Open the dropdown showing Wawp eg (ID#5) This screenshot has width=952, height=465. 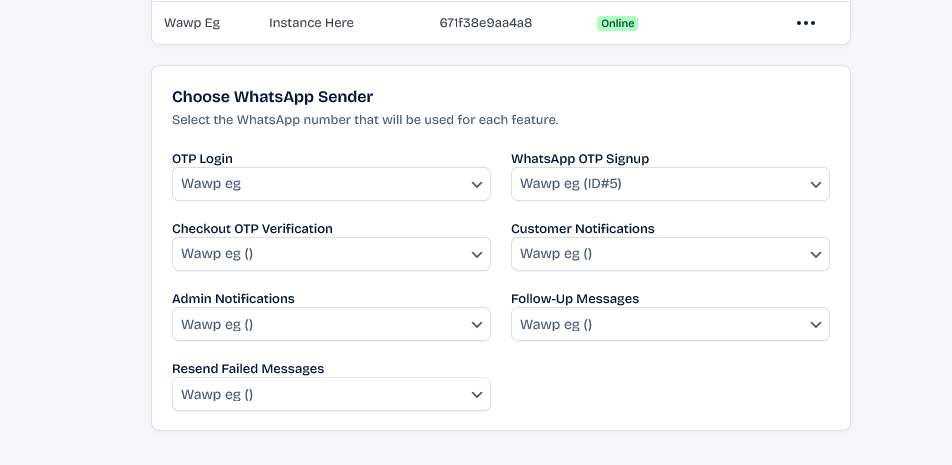tap(670, 184)
